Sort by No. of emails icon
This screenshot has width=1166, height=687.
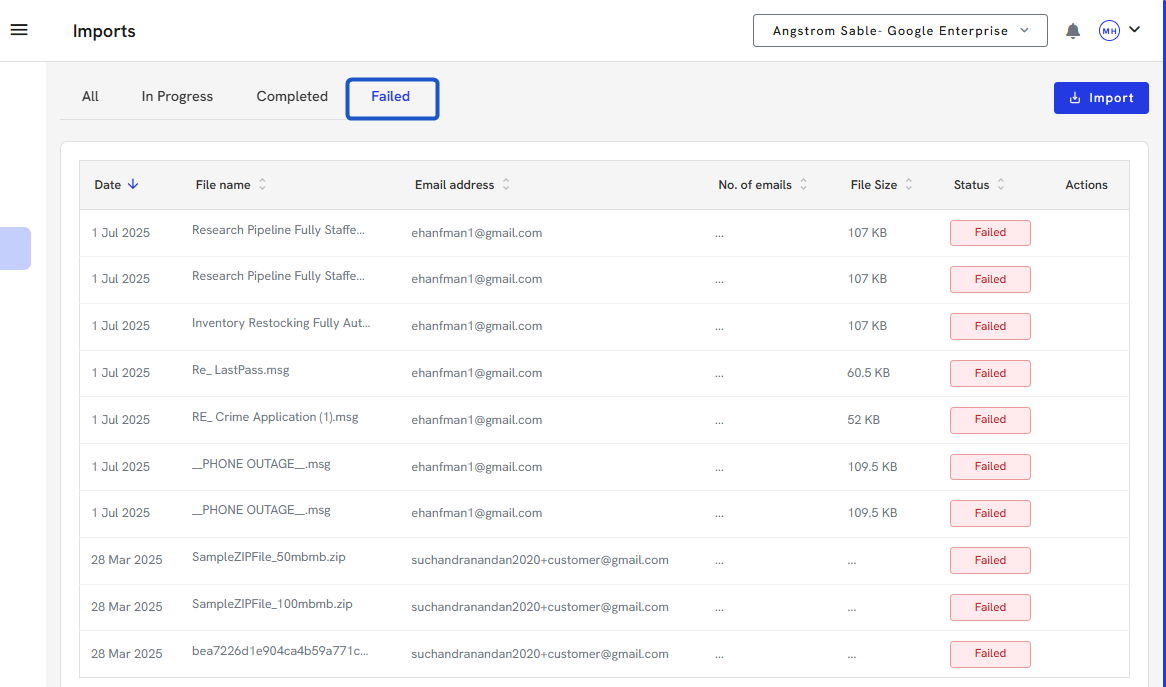click(803, 185)
